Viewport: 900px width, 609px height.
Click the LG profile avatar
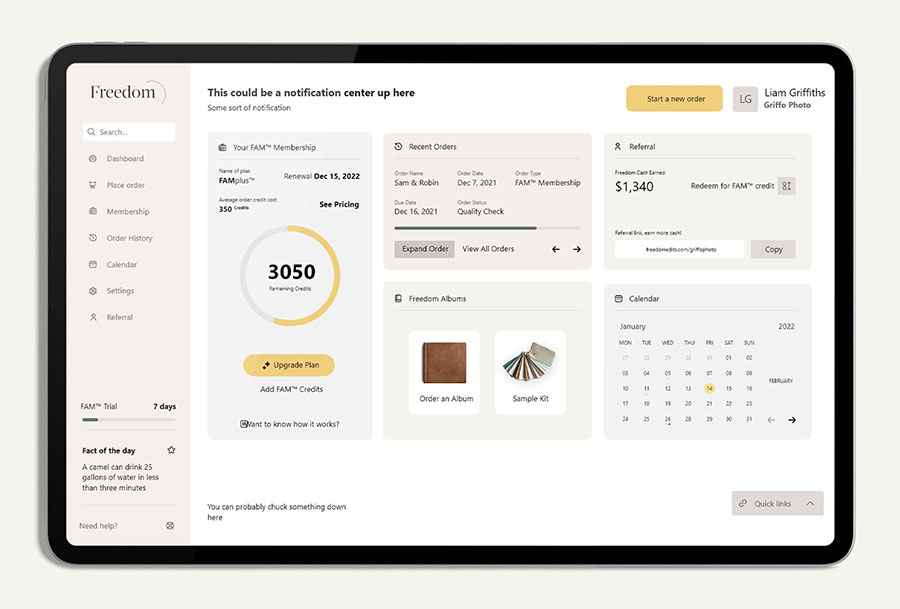click(745, 99)
